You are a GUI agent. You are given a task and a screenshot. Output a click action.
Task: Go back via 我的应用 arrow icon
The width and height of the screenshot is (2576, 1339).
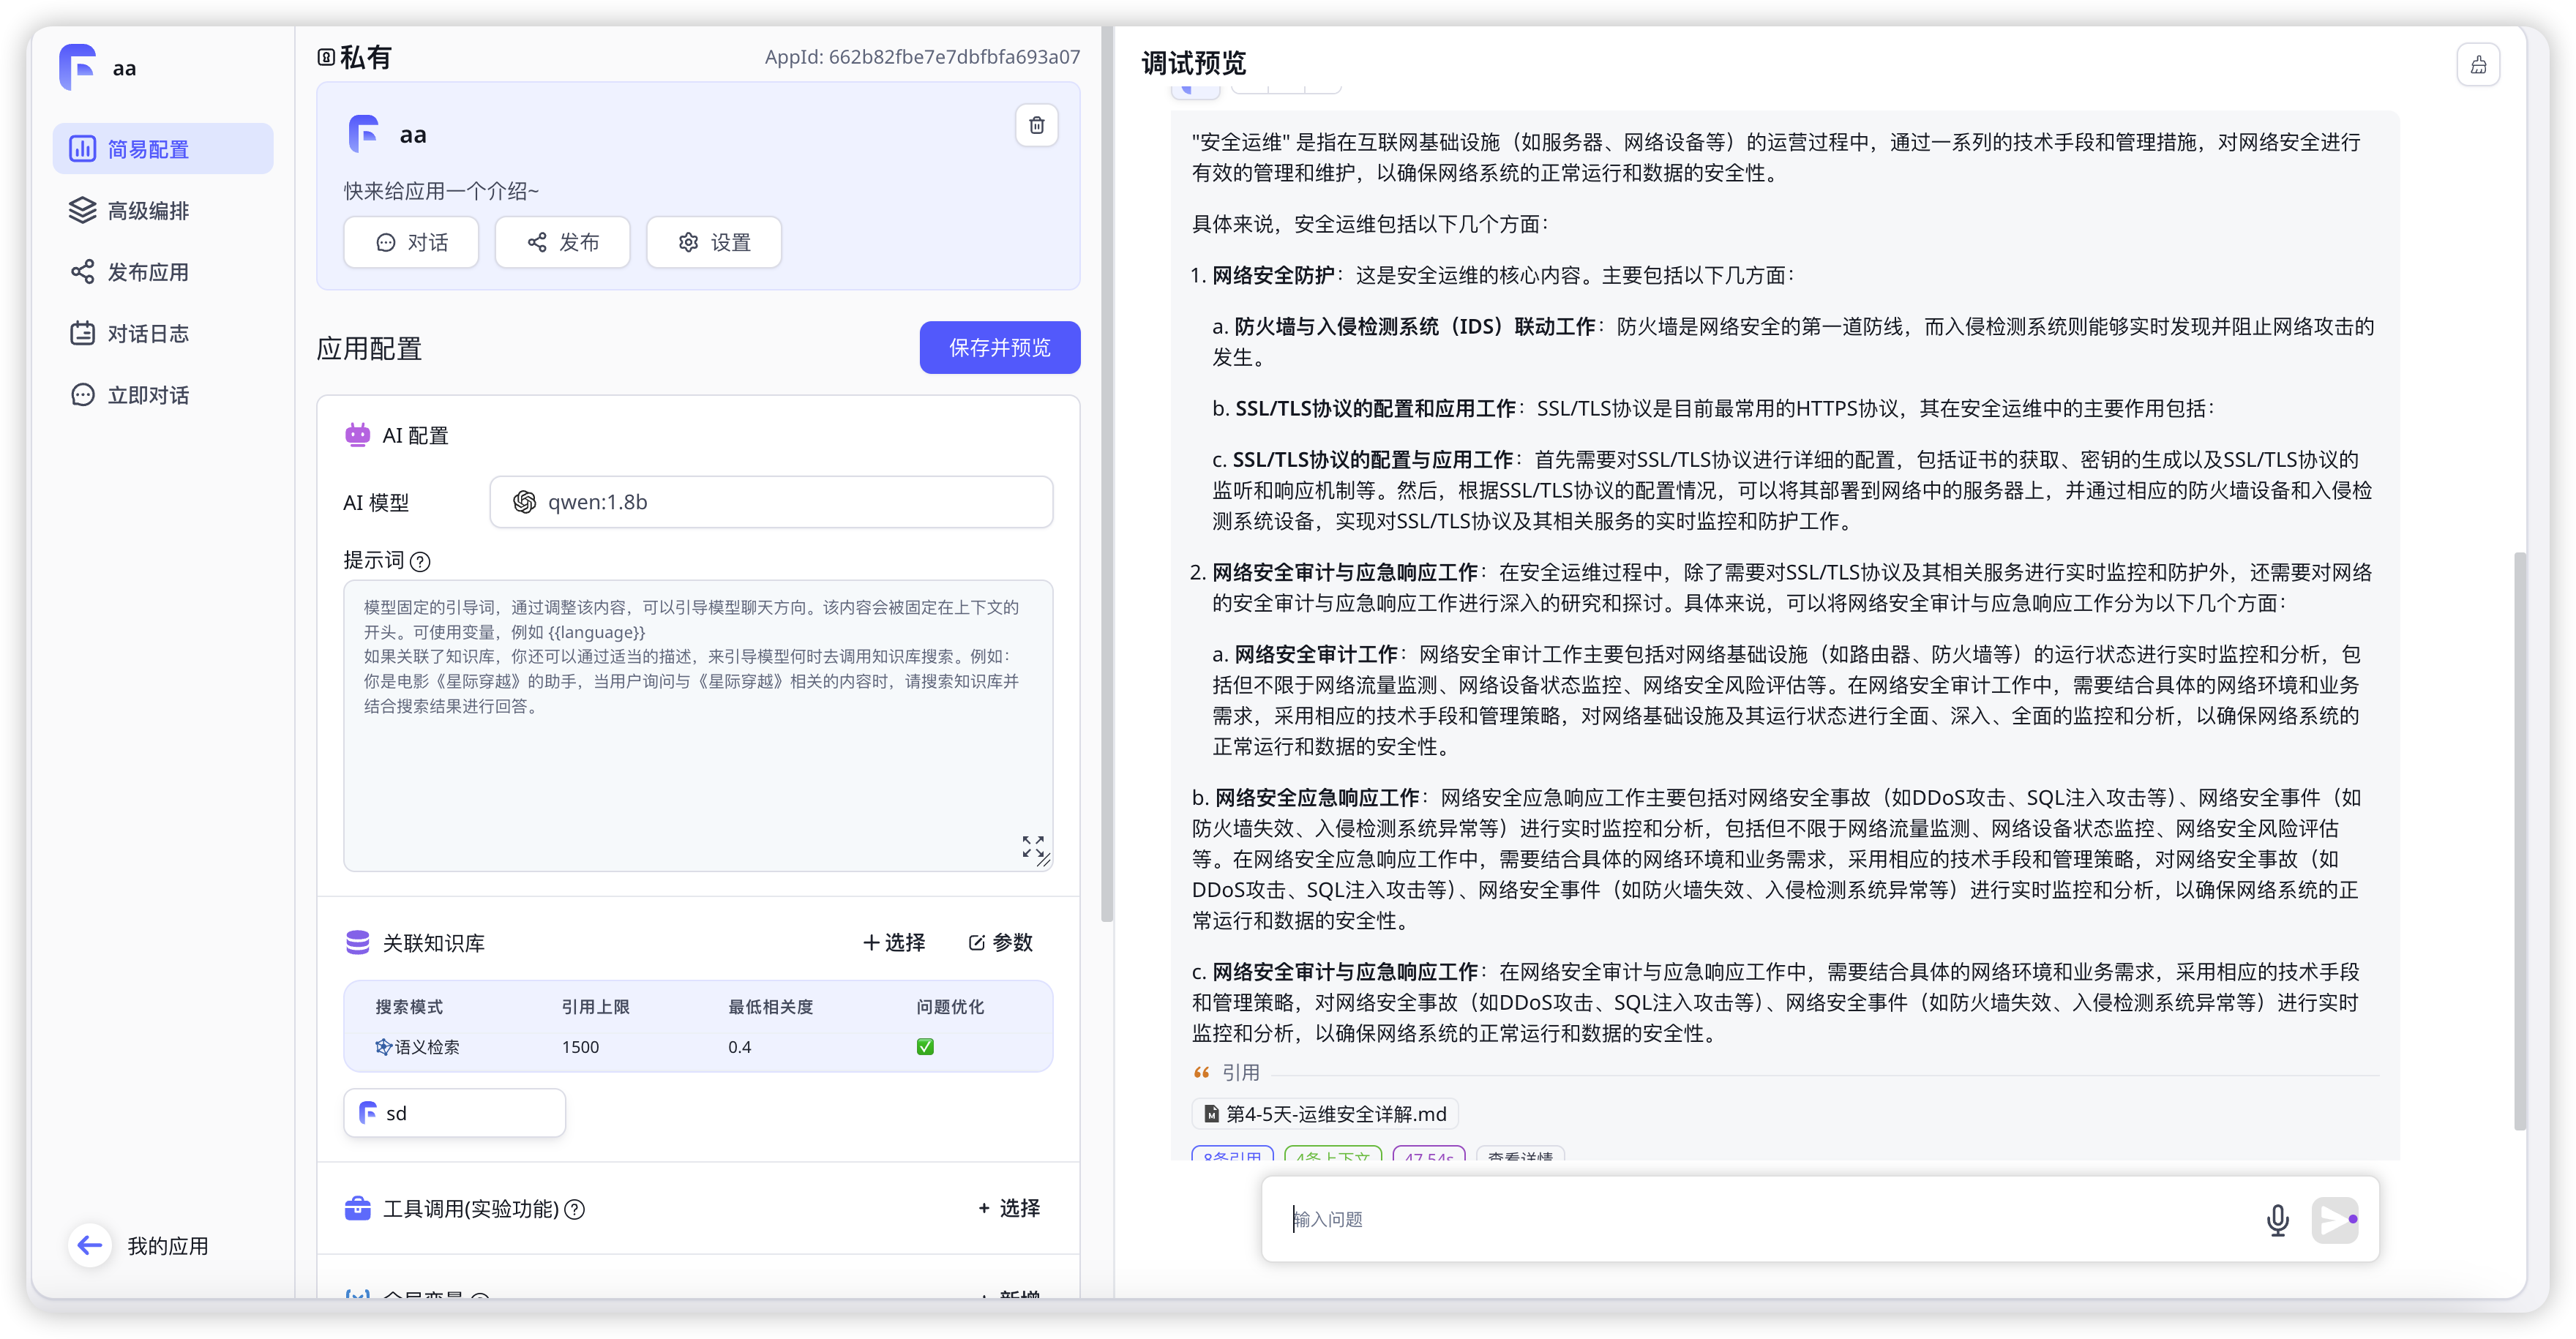(90, 1245)
